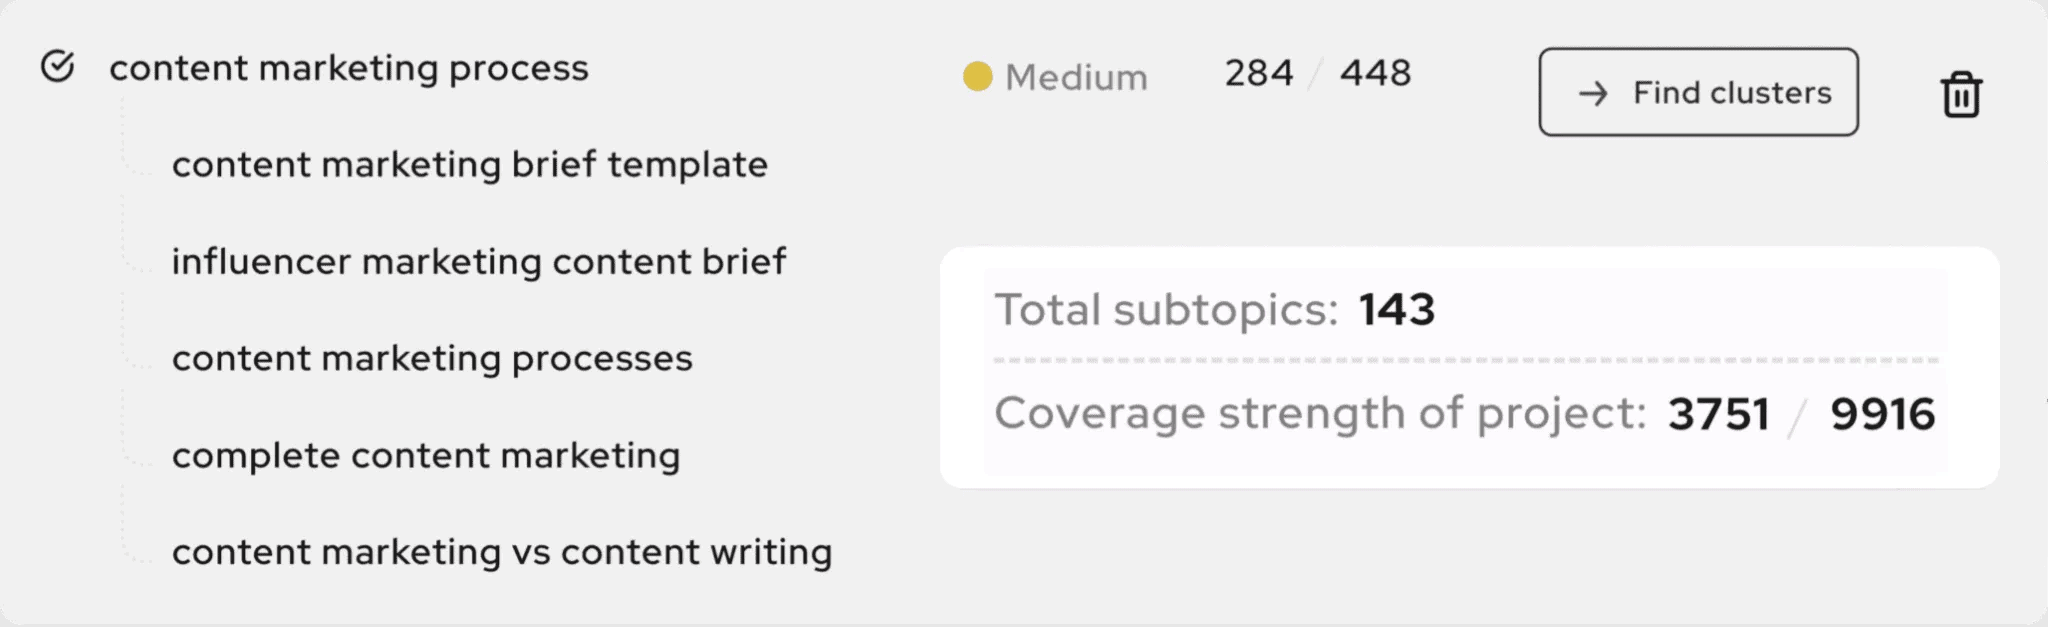Open content marketing brief template subtopic
2048x627 pixels.
coord(470,164)
